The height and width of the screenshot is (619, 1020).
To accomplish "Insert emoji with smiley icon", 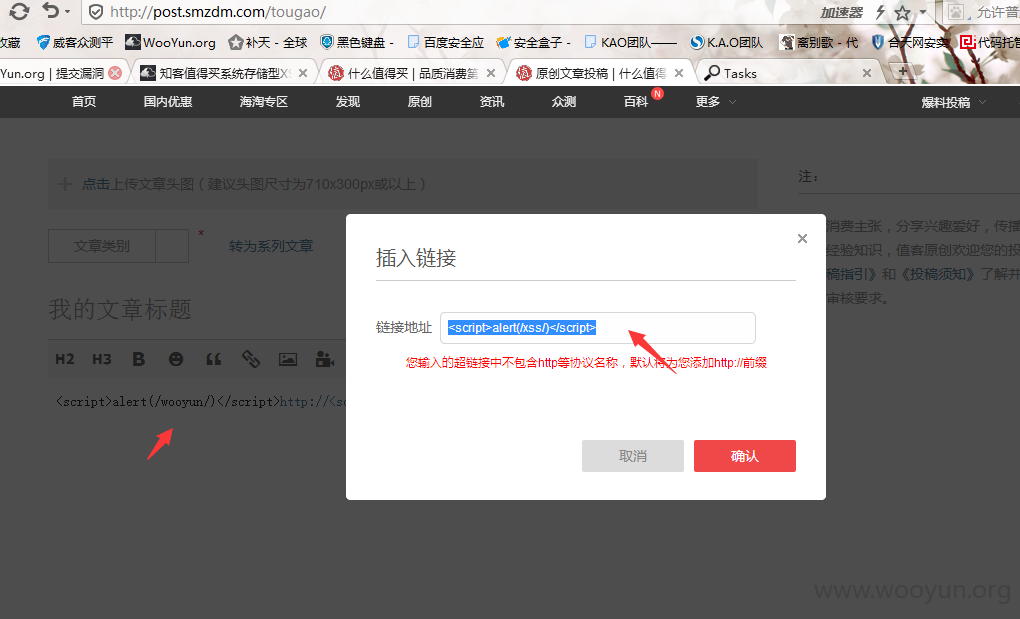I will [x=176, y=359].
